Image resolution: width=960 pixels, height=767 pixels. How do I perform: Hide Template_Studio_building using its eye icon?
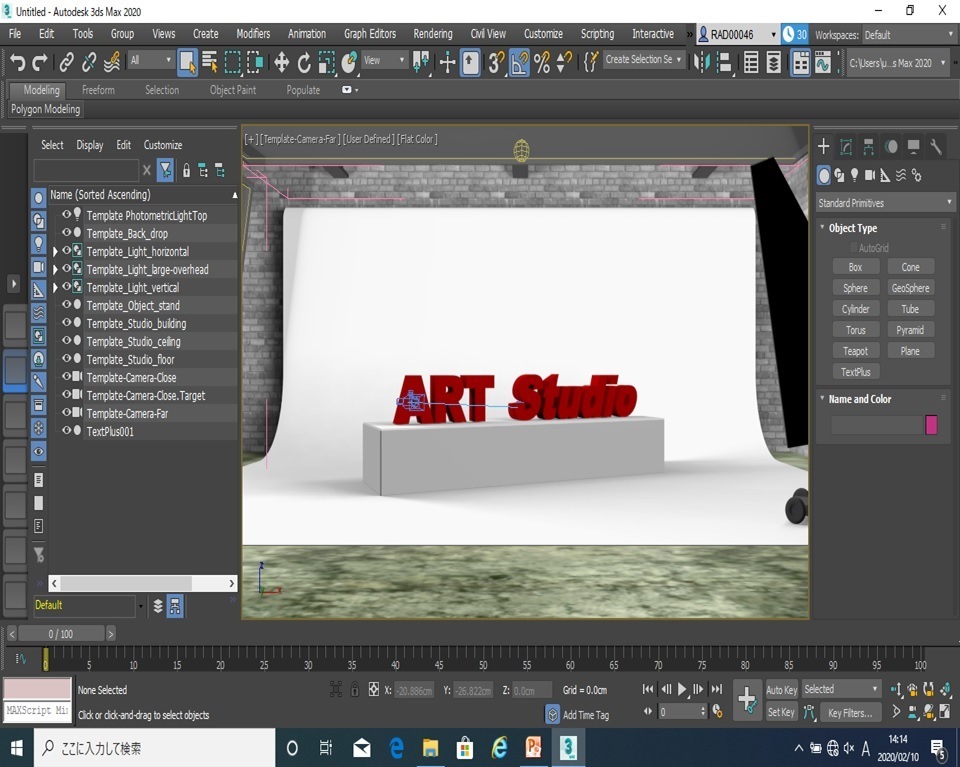(66, 322)
